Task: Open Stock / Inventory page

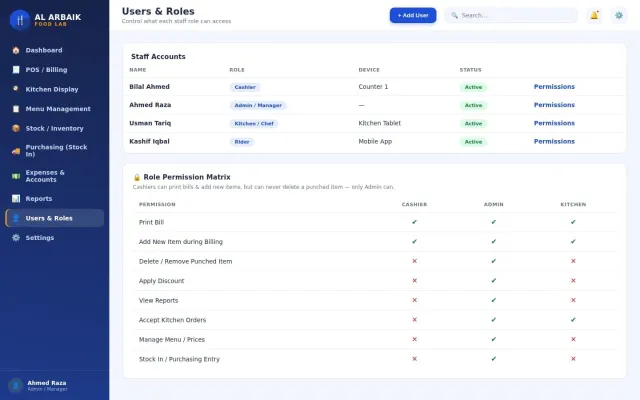Action: point(55,128)
